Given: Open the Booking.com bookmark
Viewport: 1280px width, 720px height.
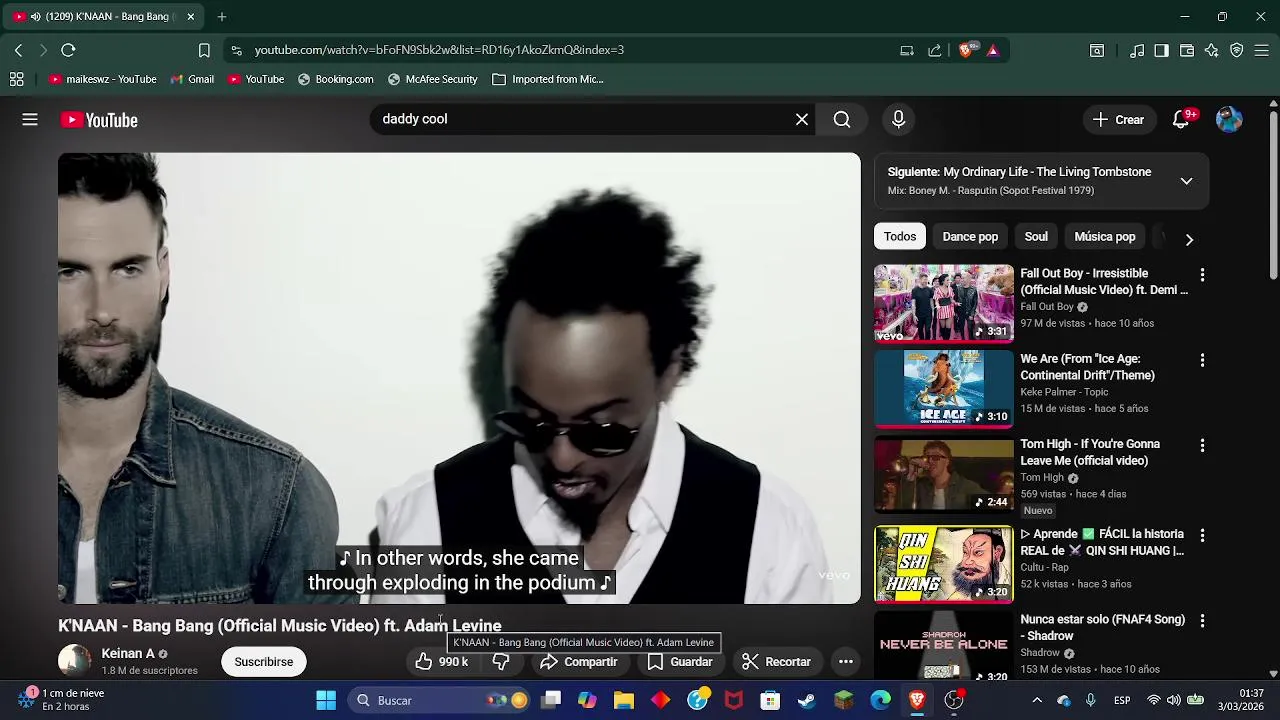Looking at the screenshot, I should click(335, 79).
